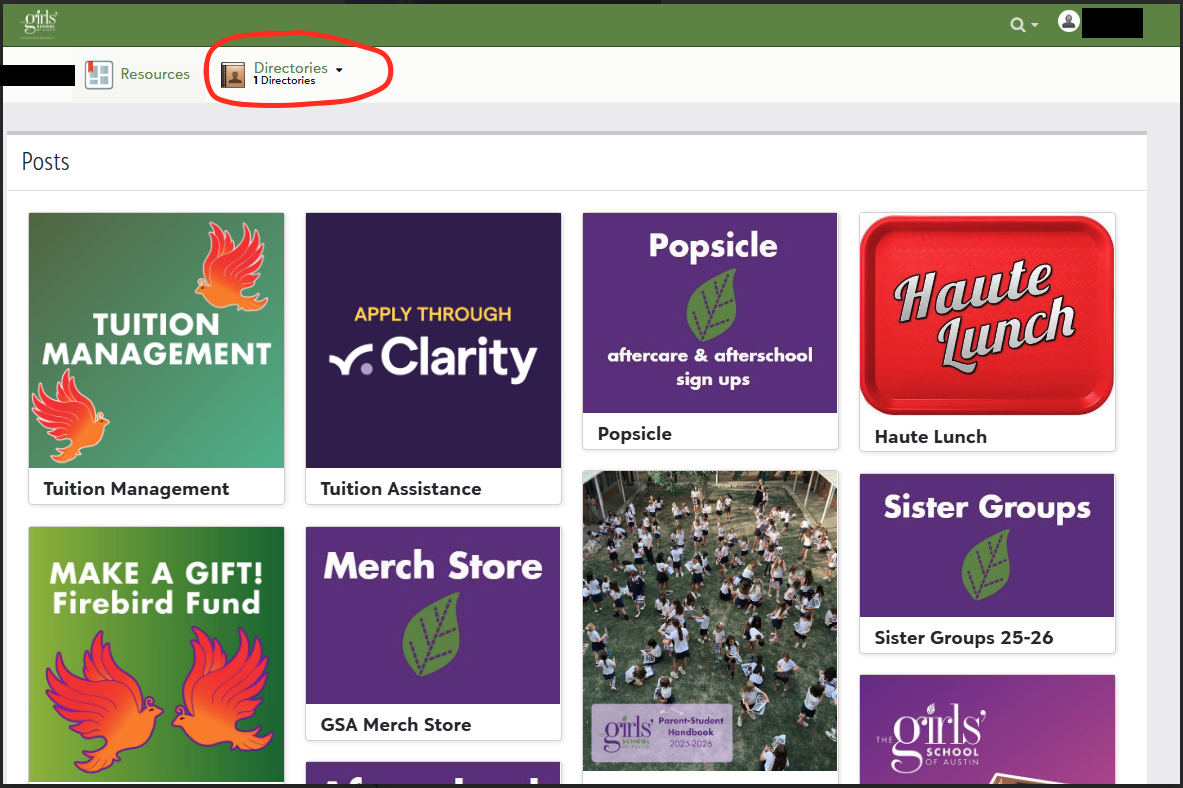Click the GSA Merch Store title link
The width and height of the screenshot is (1183, 788).
(x=395, y=725)
